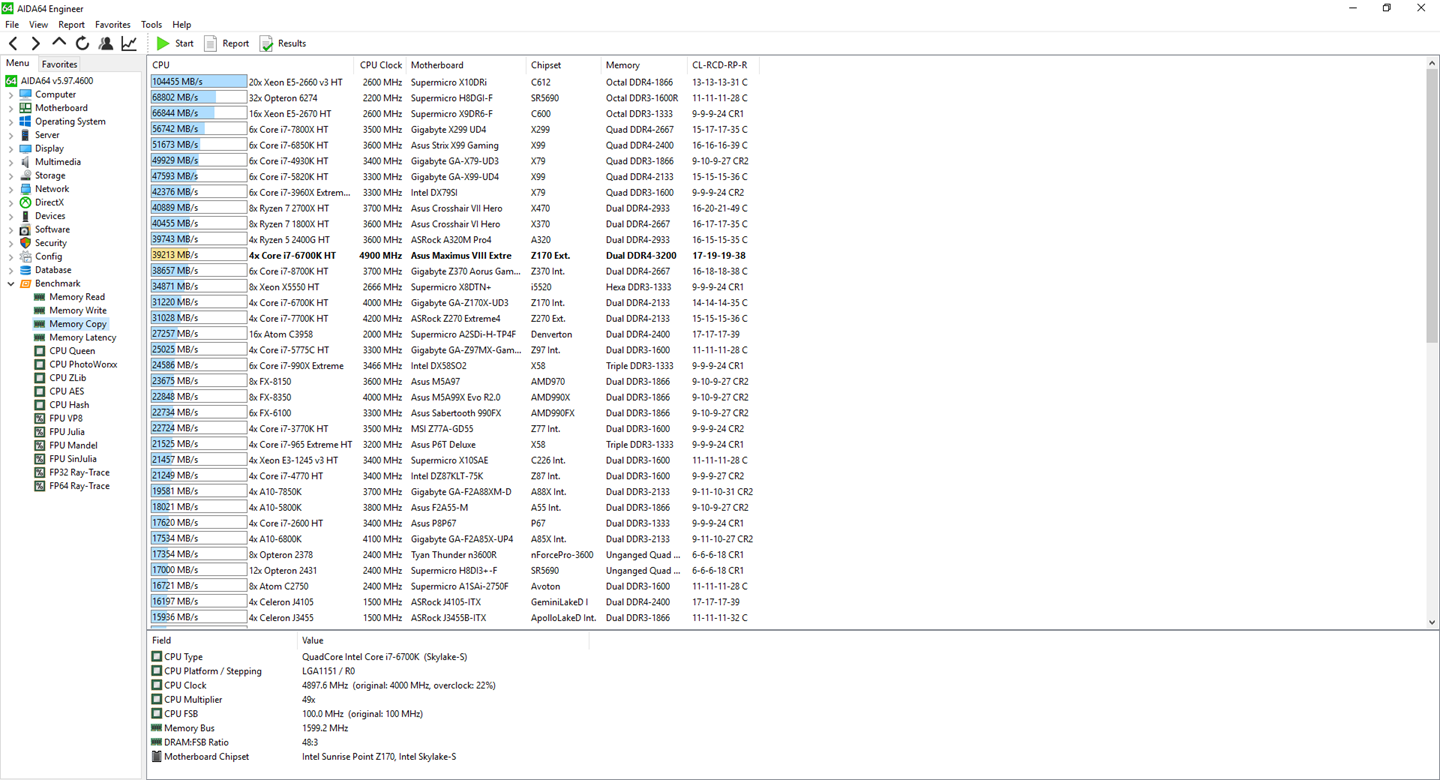
Task: Click the percent icon beside FPU Julia
Action: [40, 432]
